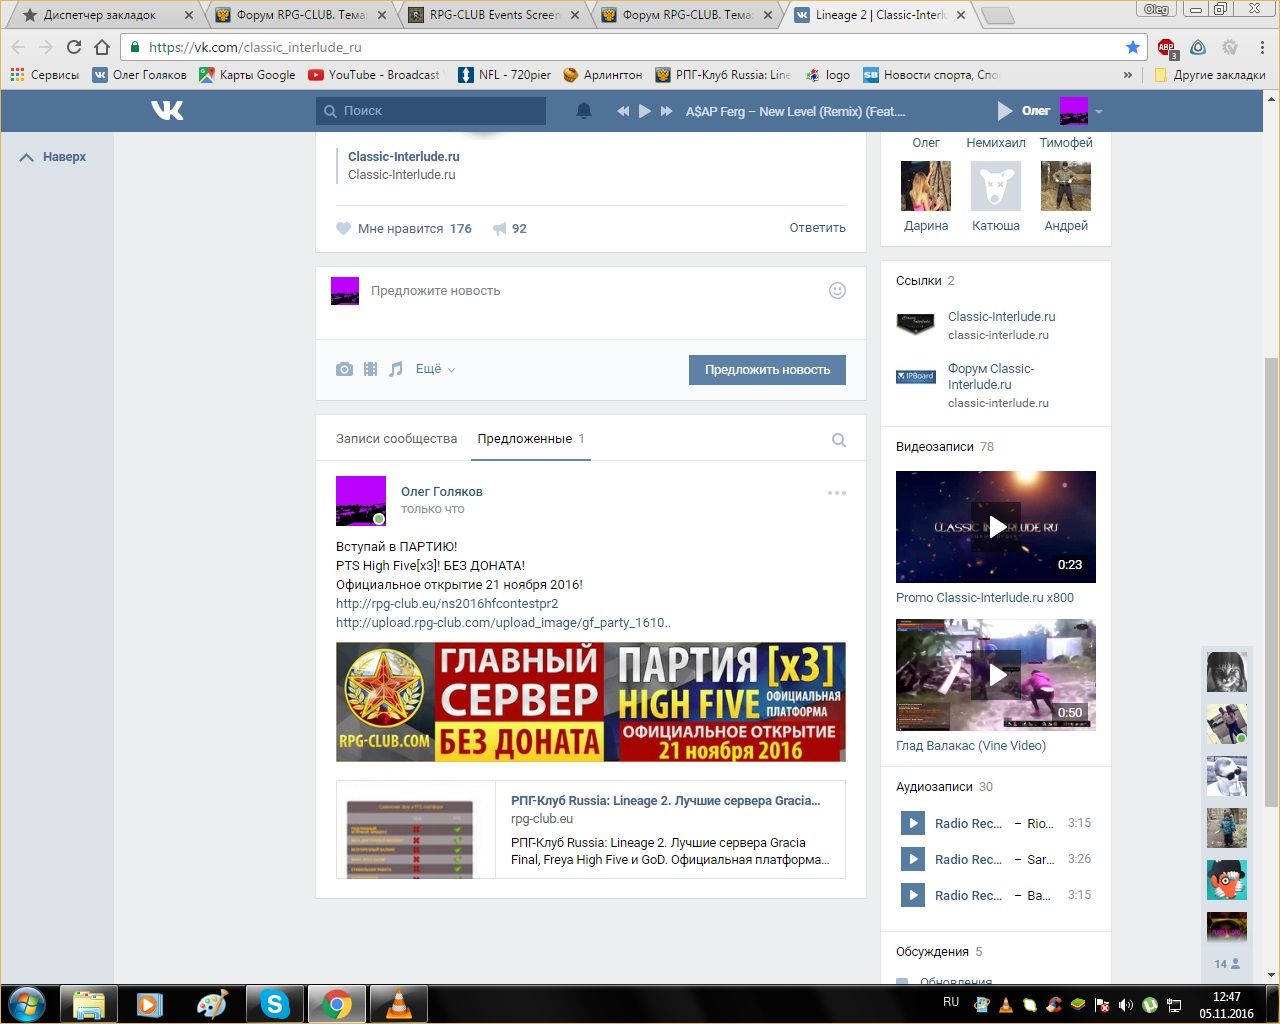Open the Другие закладки bookmarks folder
The width and height of the screenshot is (1280, 1024).
pos(1210,75)
